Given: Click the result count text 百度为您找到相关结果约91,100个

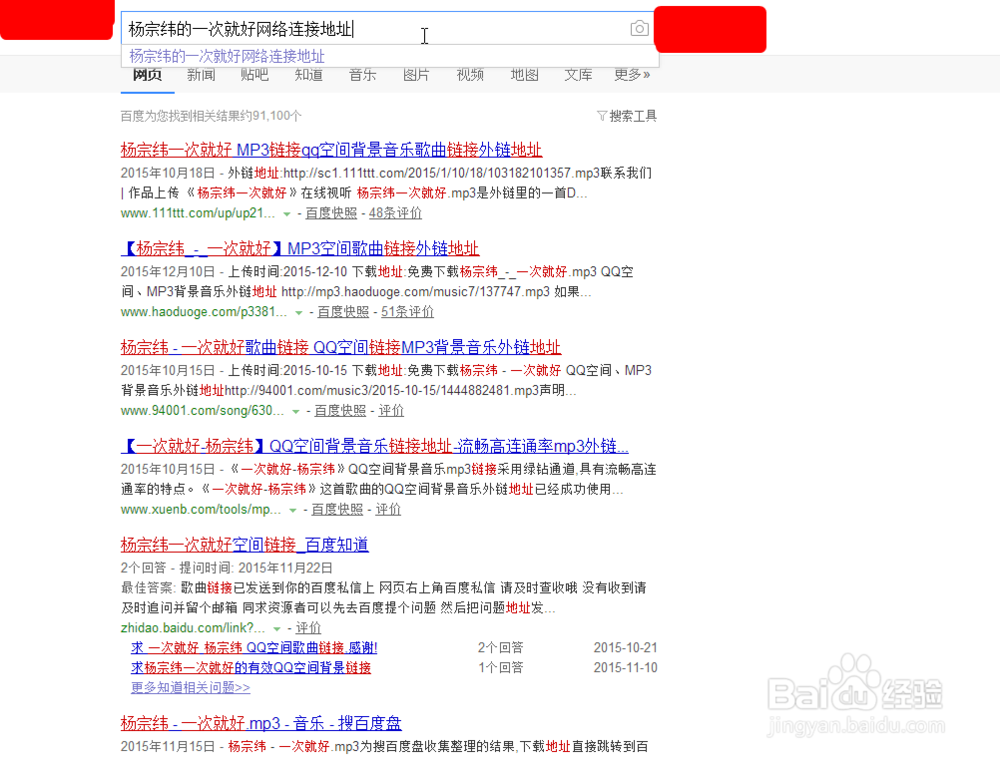Looking at the screenshot, I should (211, 116).
